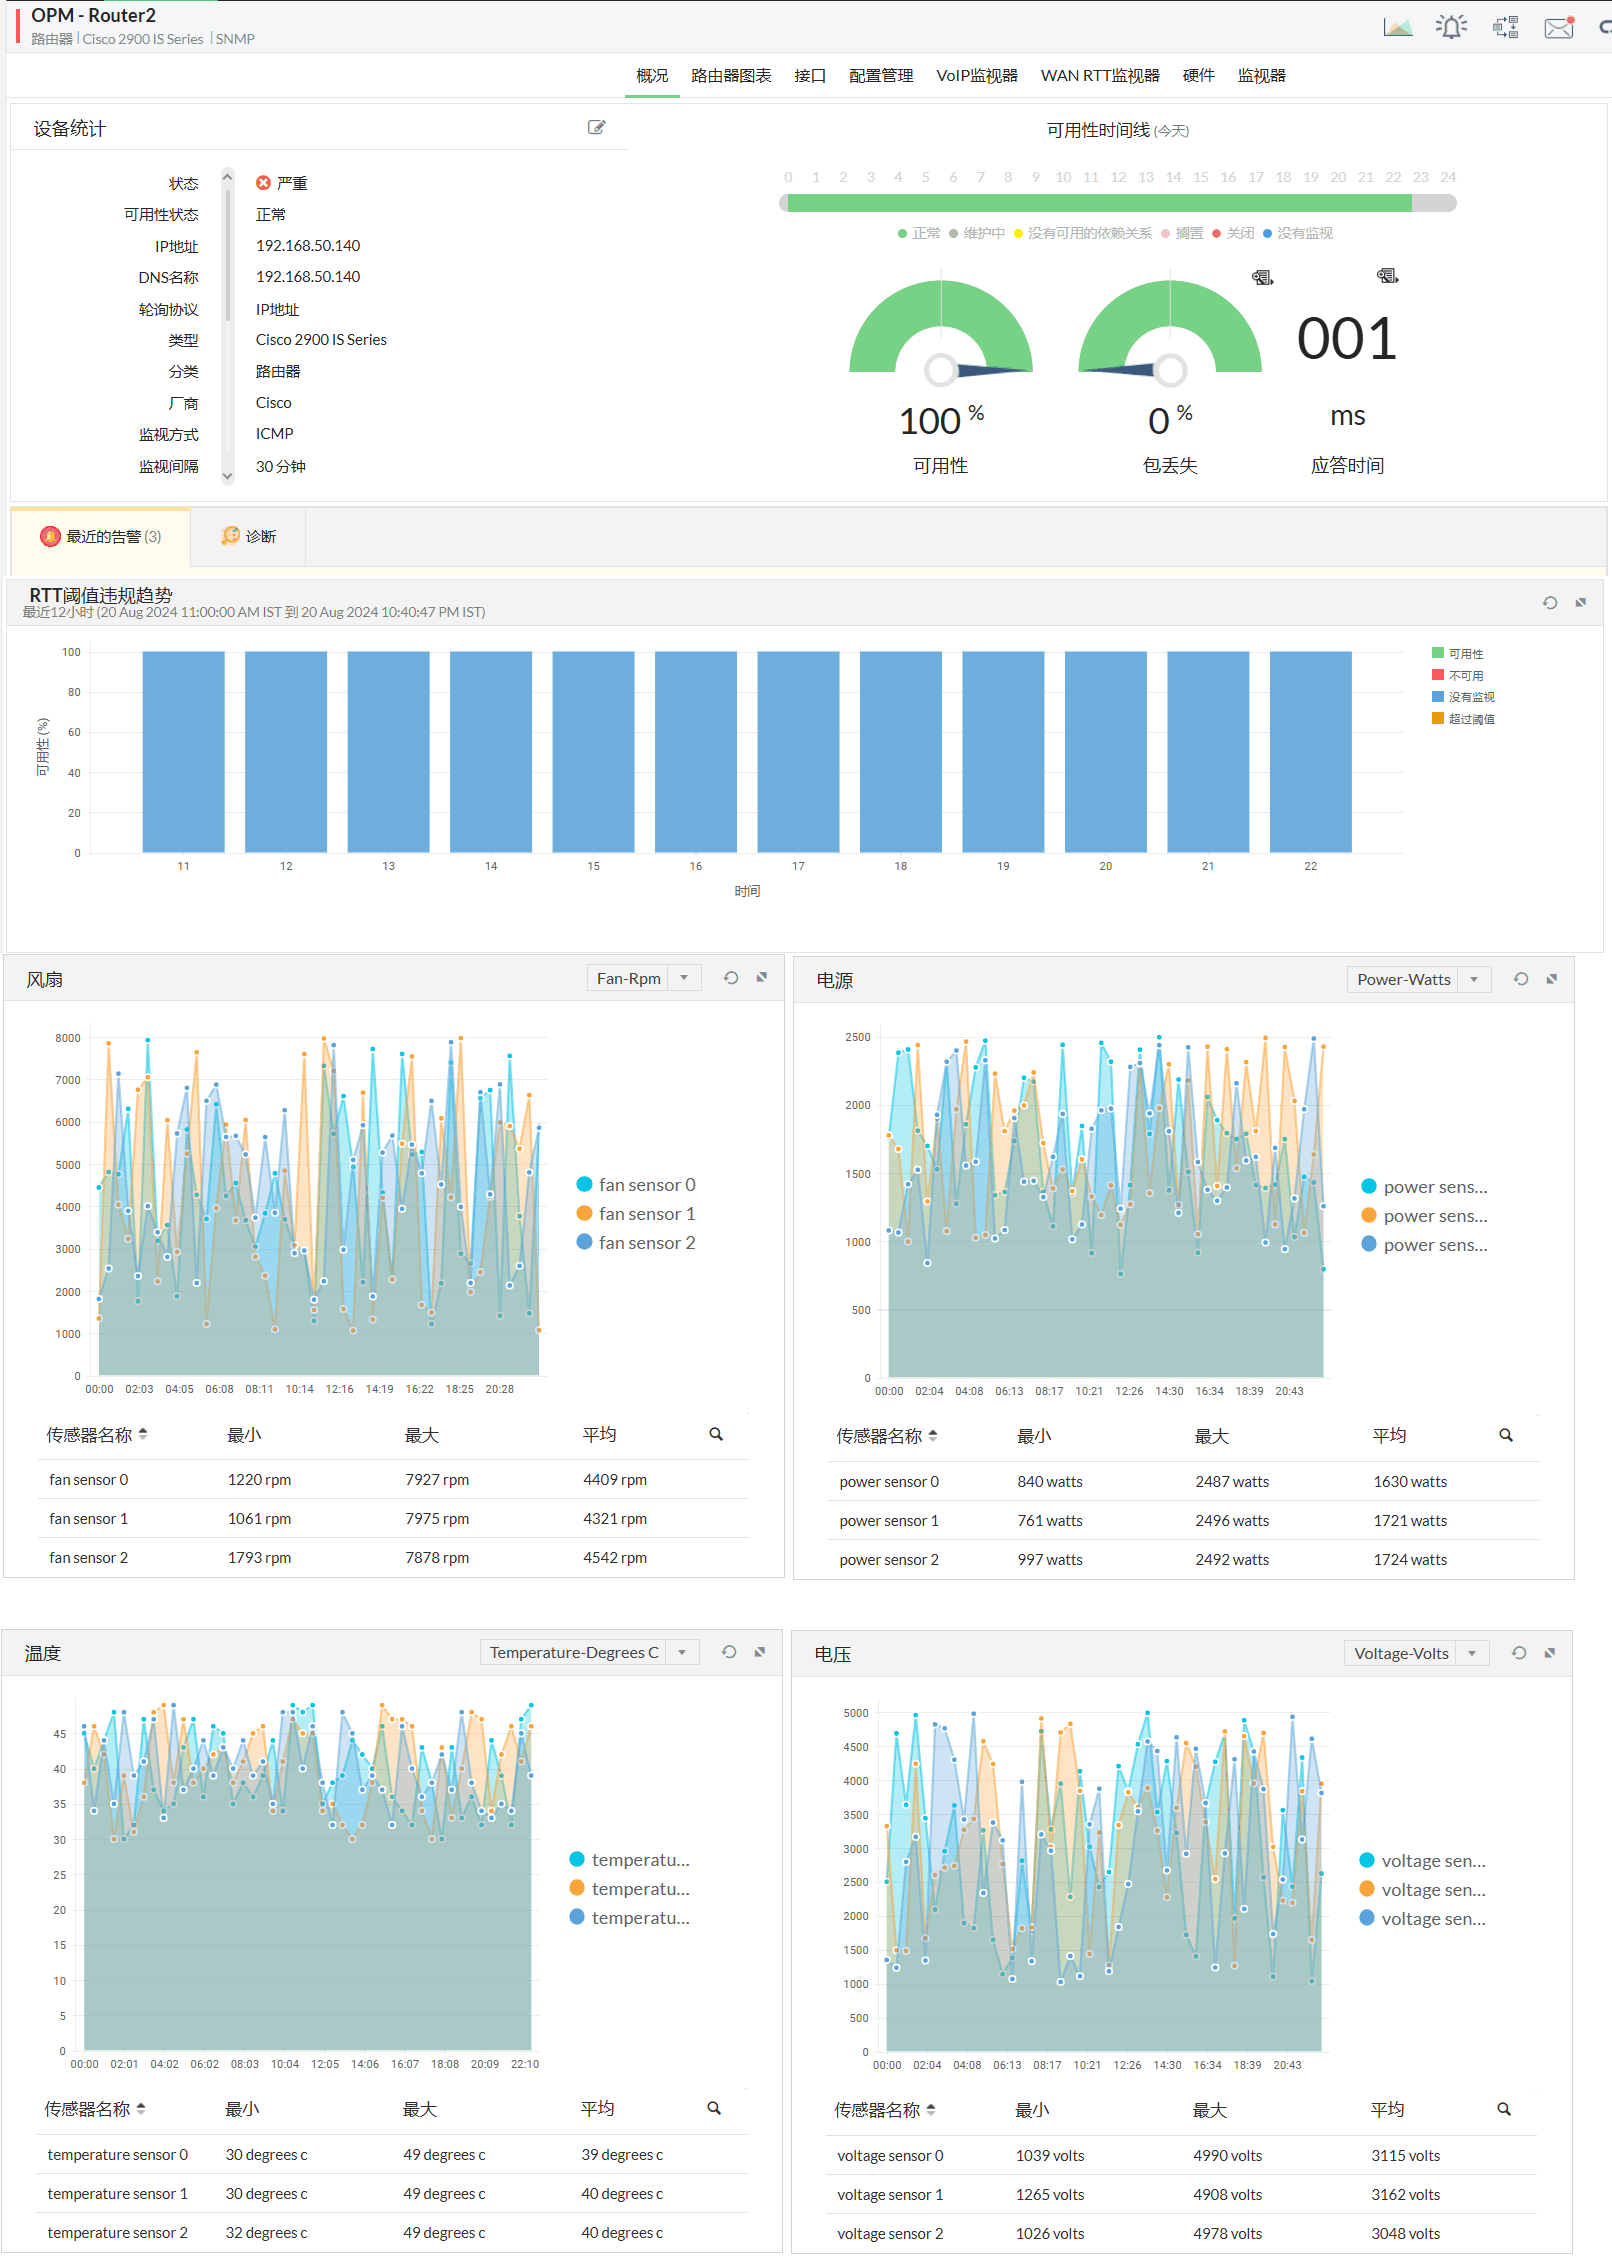This screenshot has width=1612, height=2259.
Task: Toggle fan sensor 0 legend series
Action: (636, 1184)
